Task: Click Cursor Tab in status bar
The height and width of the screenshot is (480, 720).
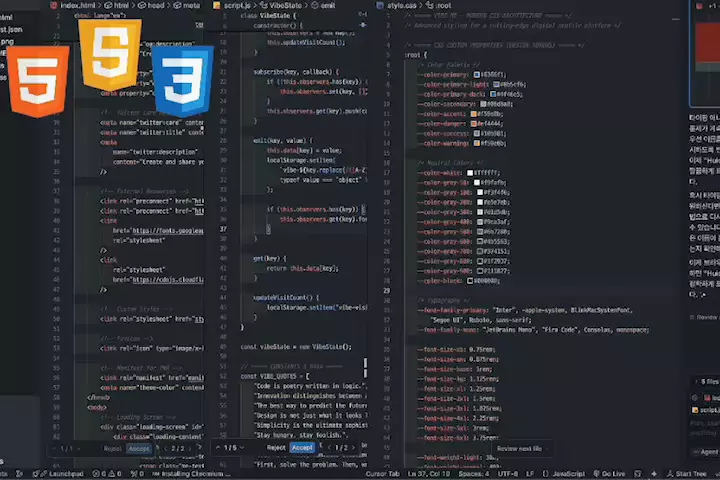Action: (x=382, y=474)
